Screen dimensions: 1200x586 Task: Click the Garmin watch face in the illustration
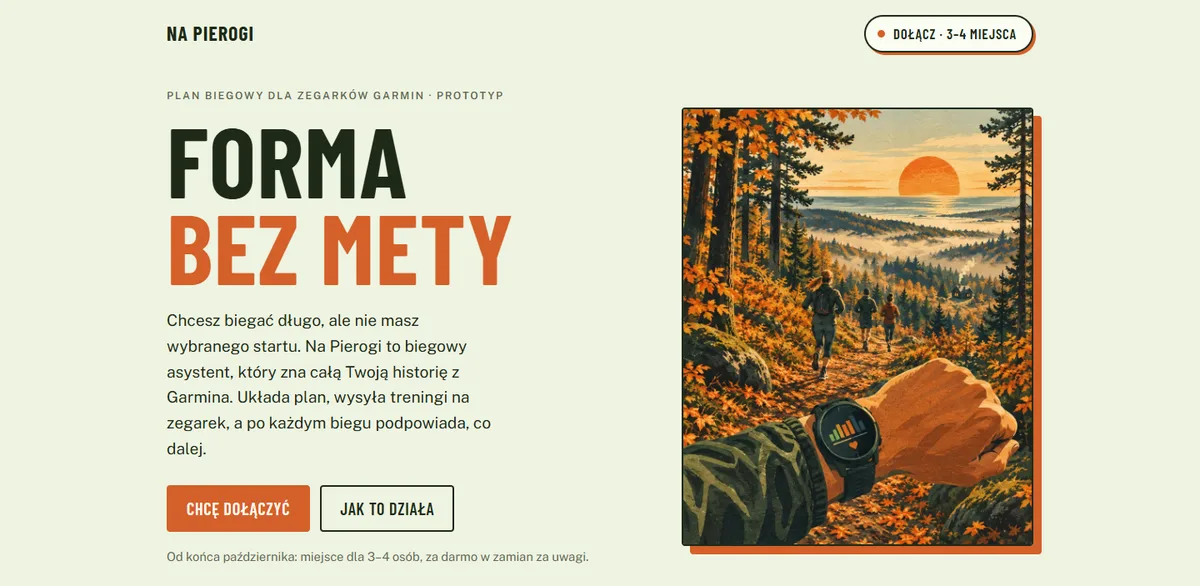point(850,435)
